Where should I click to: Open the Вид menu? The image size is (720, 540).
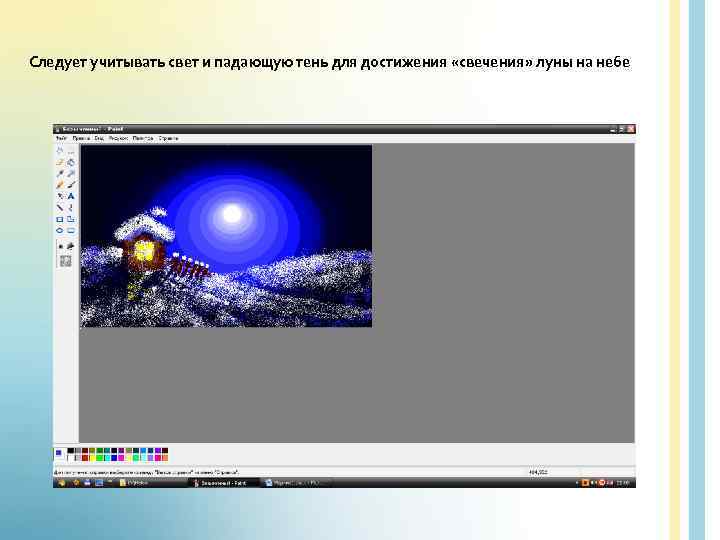(99, 138)
